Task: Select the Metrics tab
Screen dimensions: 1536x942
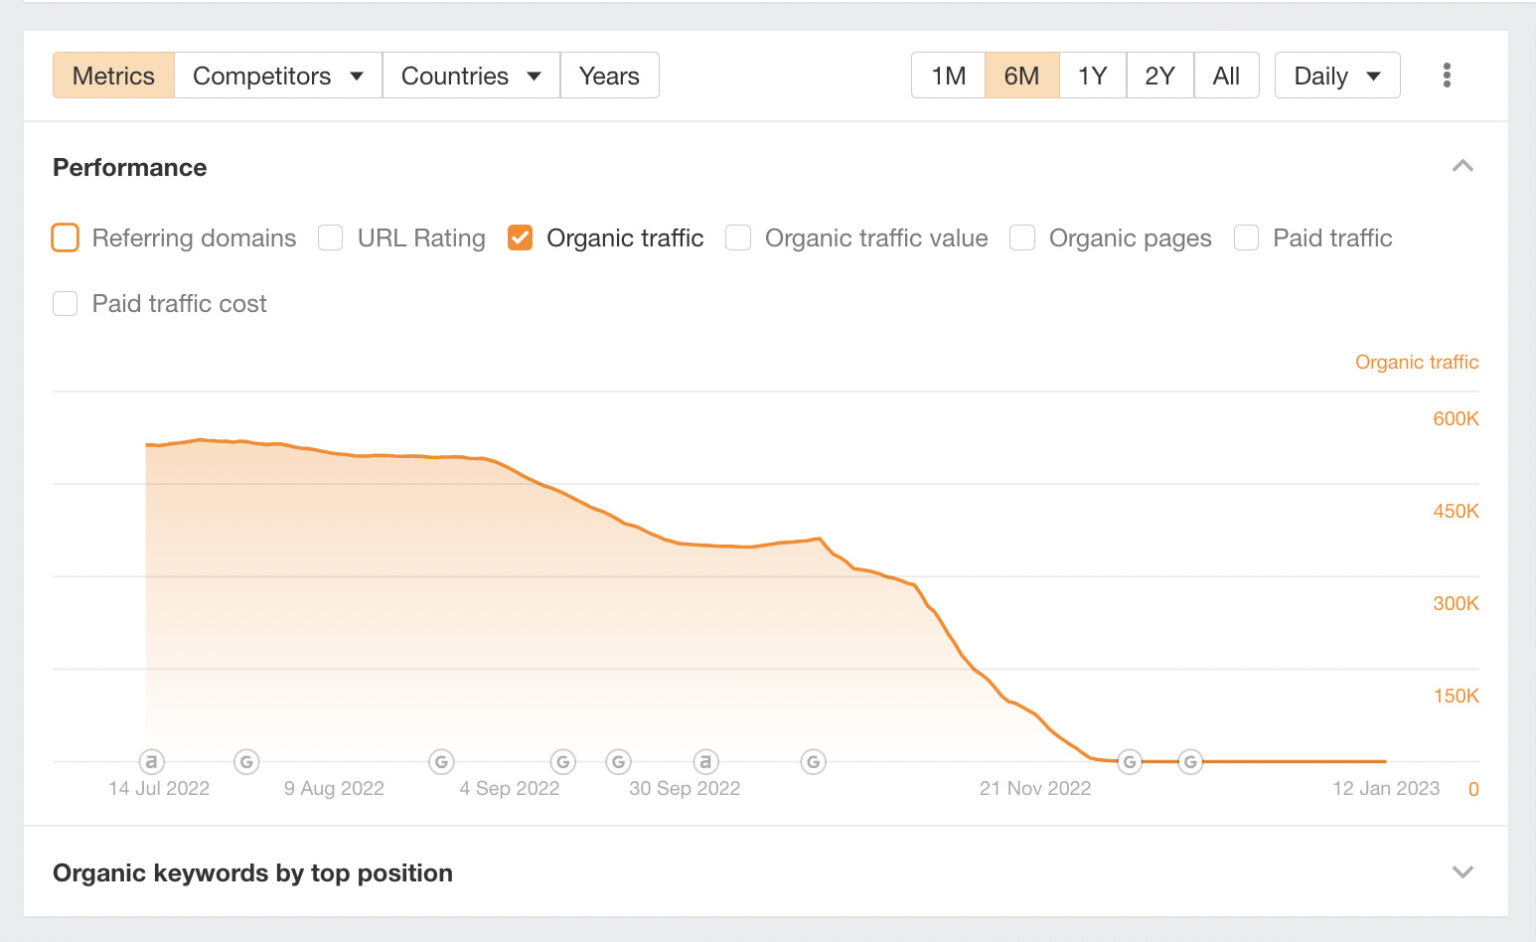Action: (x=113, y=75)
